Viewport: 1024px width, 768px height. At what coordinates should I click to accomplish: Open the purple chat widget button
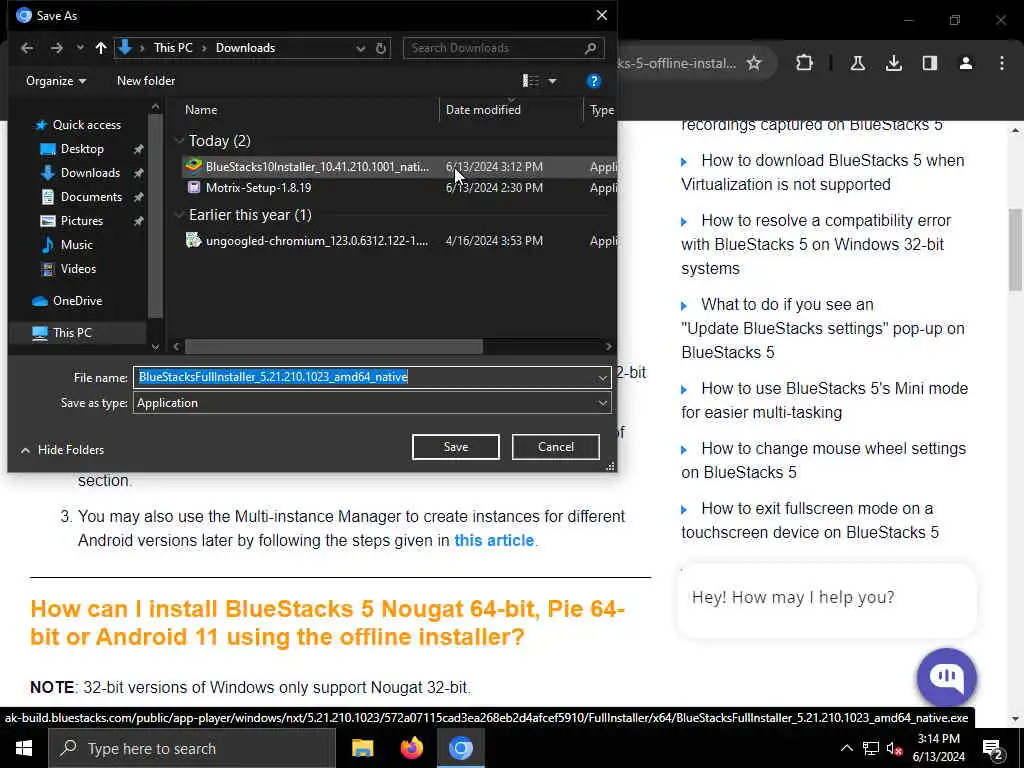pos(946,678)
